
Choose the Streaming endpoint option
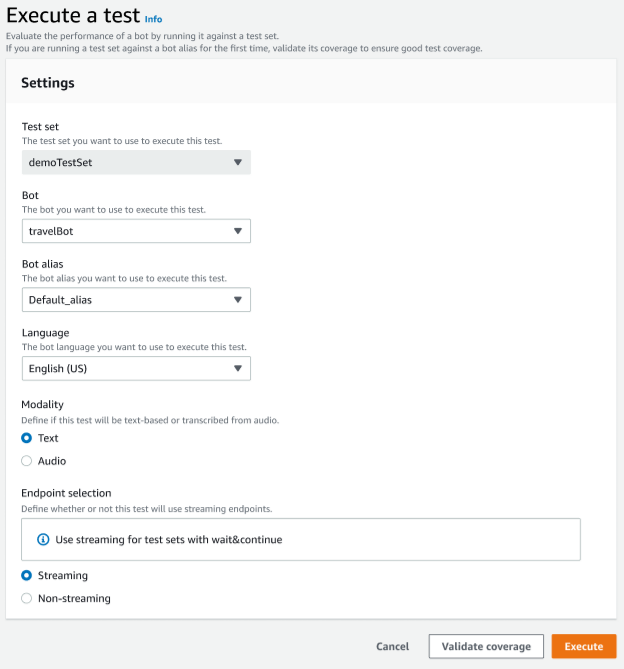(x=27, y=576)
